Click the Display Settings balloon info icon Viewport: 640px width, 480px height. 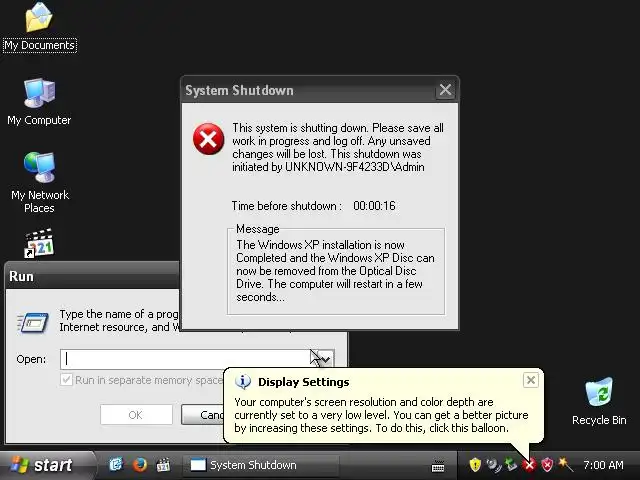[x=243, y=382]
